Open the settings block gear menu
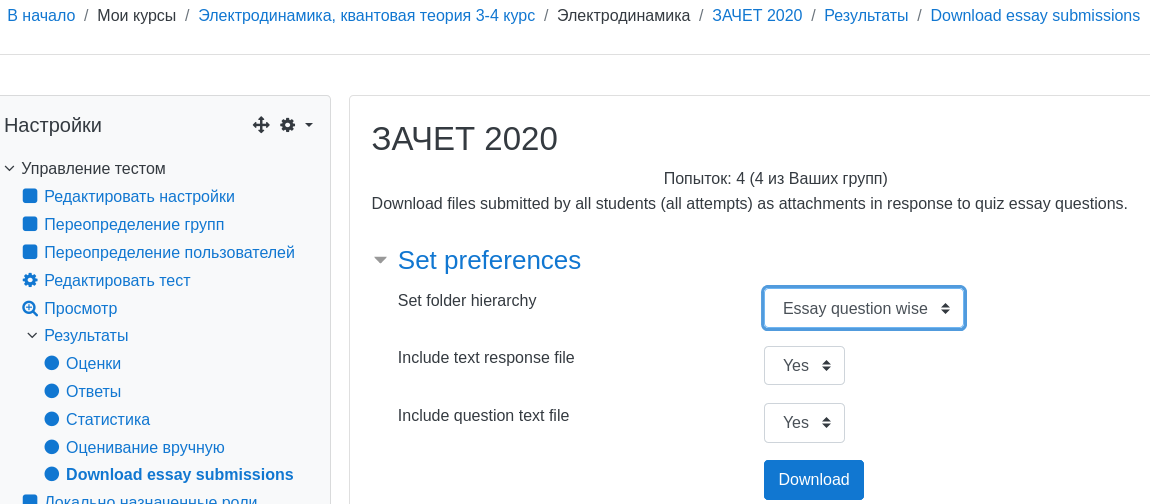The image size is (1150, 504). tap(295, 125)
